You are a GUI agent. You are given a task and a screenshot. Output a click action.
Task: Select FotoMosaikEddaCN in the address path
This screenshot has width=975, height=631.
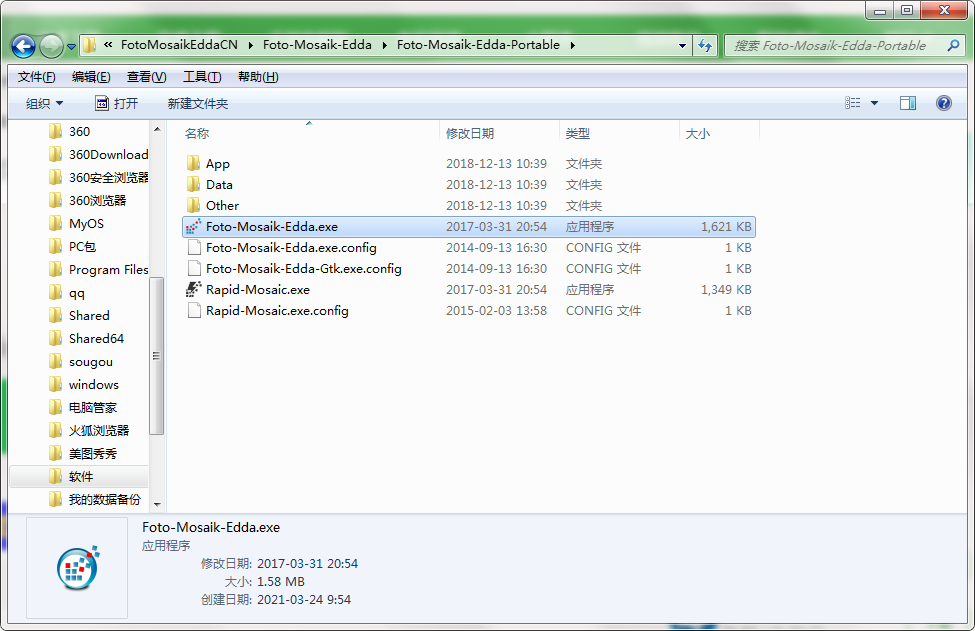point(179,45)
